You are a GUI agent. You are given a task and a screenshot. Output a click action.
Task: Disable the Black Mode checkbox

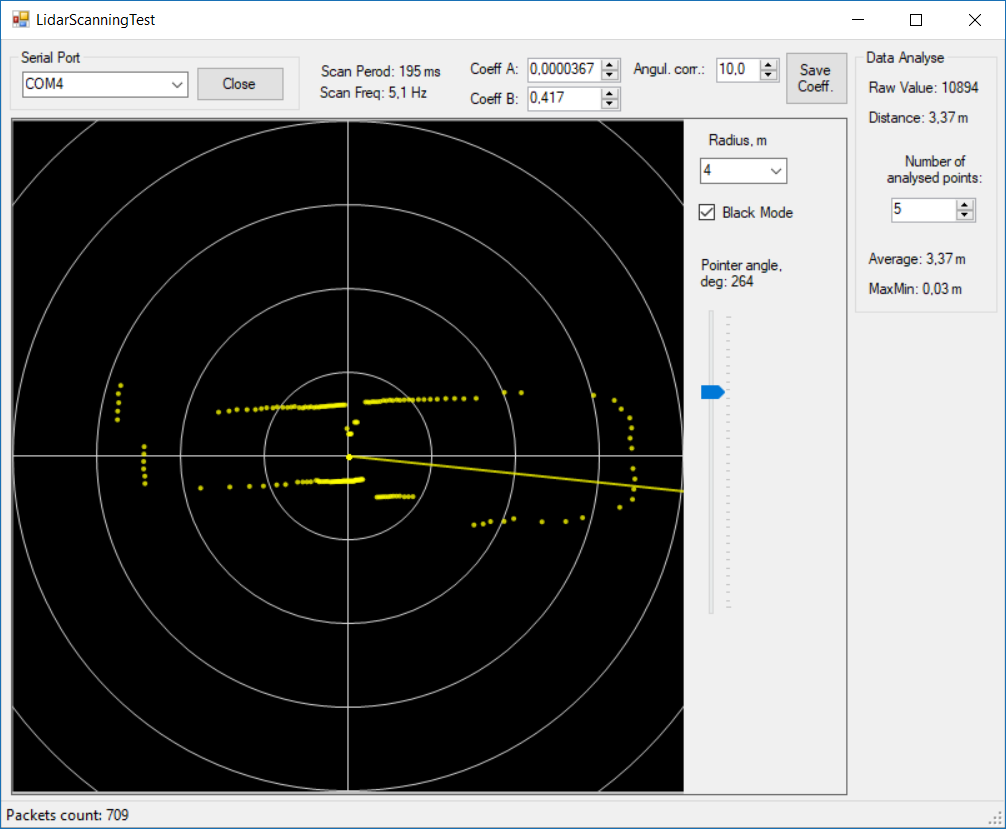[x=707, y=212]
